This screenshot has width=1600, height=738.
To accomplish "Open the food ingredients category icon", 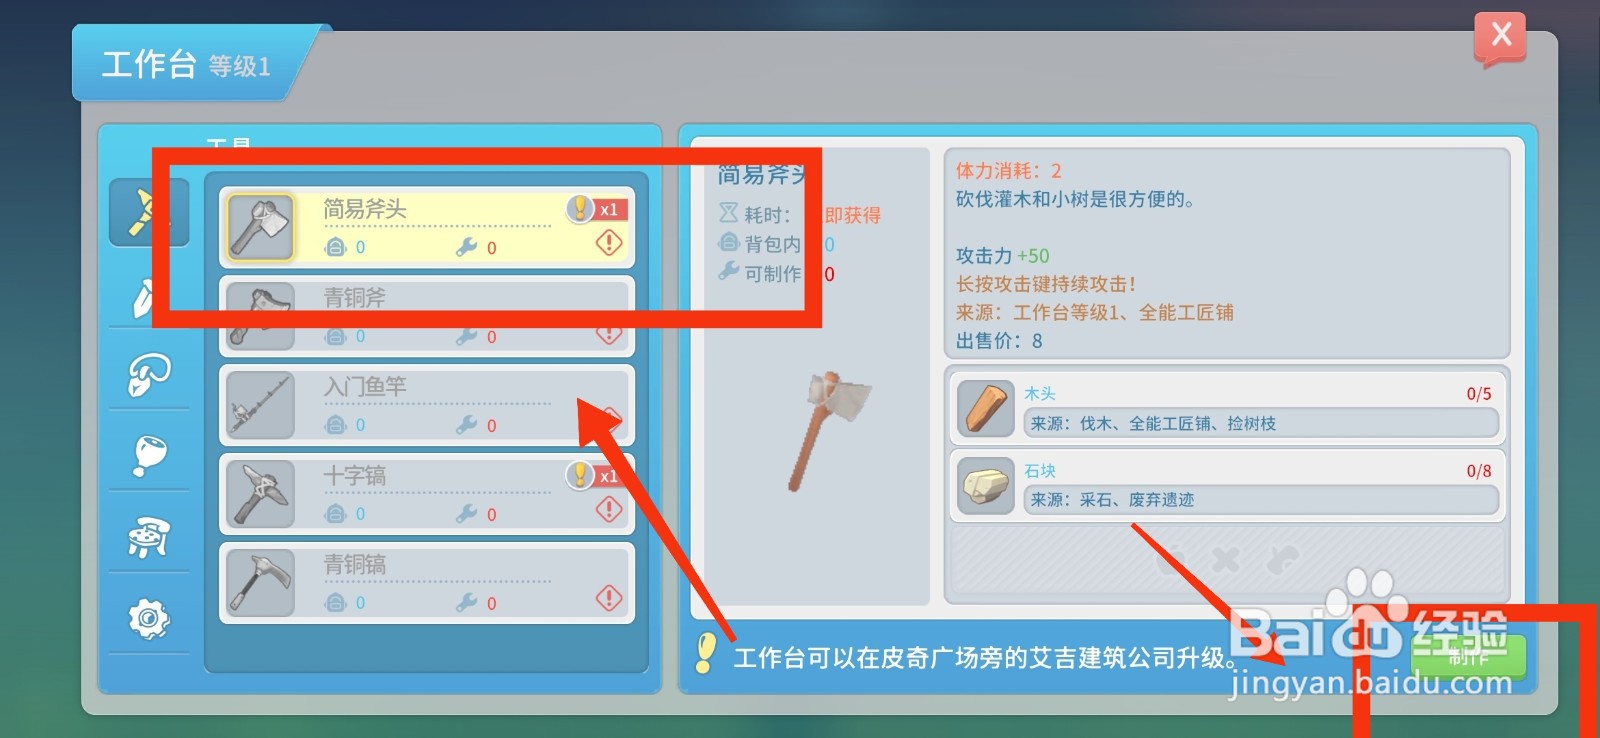I will pos(148,456).
